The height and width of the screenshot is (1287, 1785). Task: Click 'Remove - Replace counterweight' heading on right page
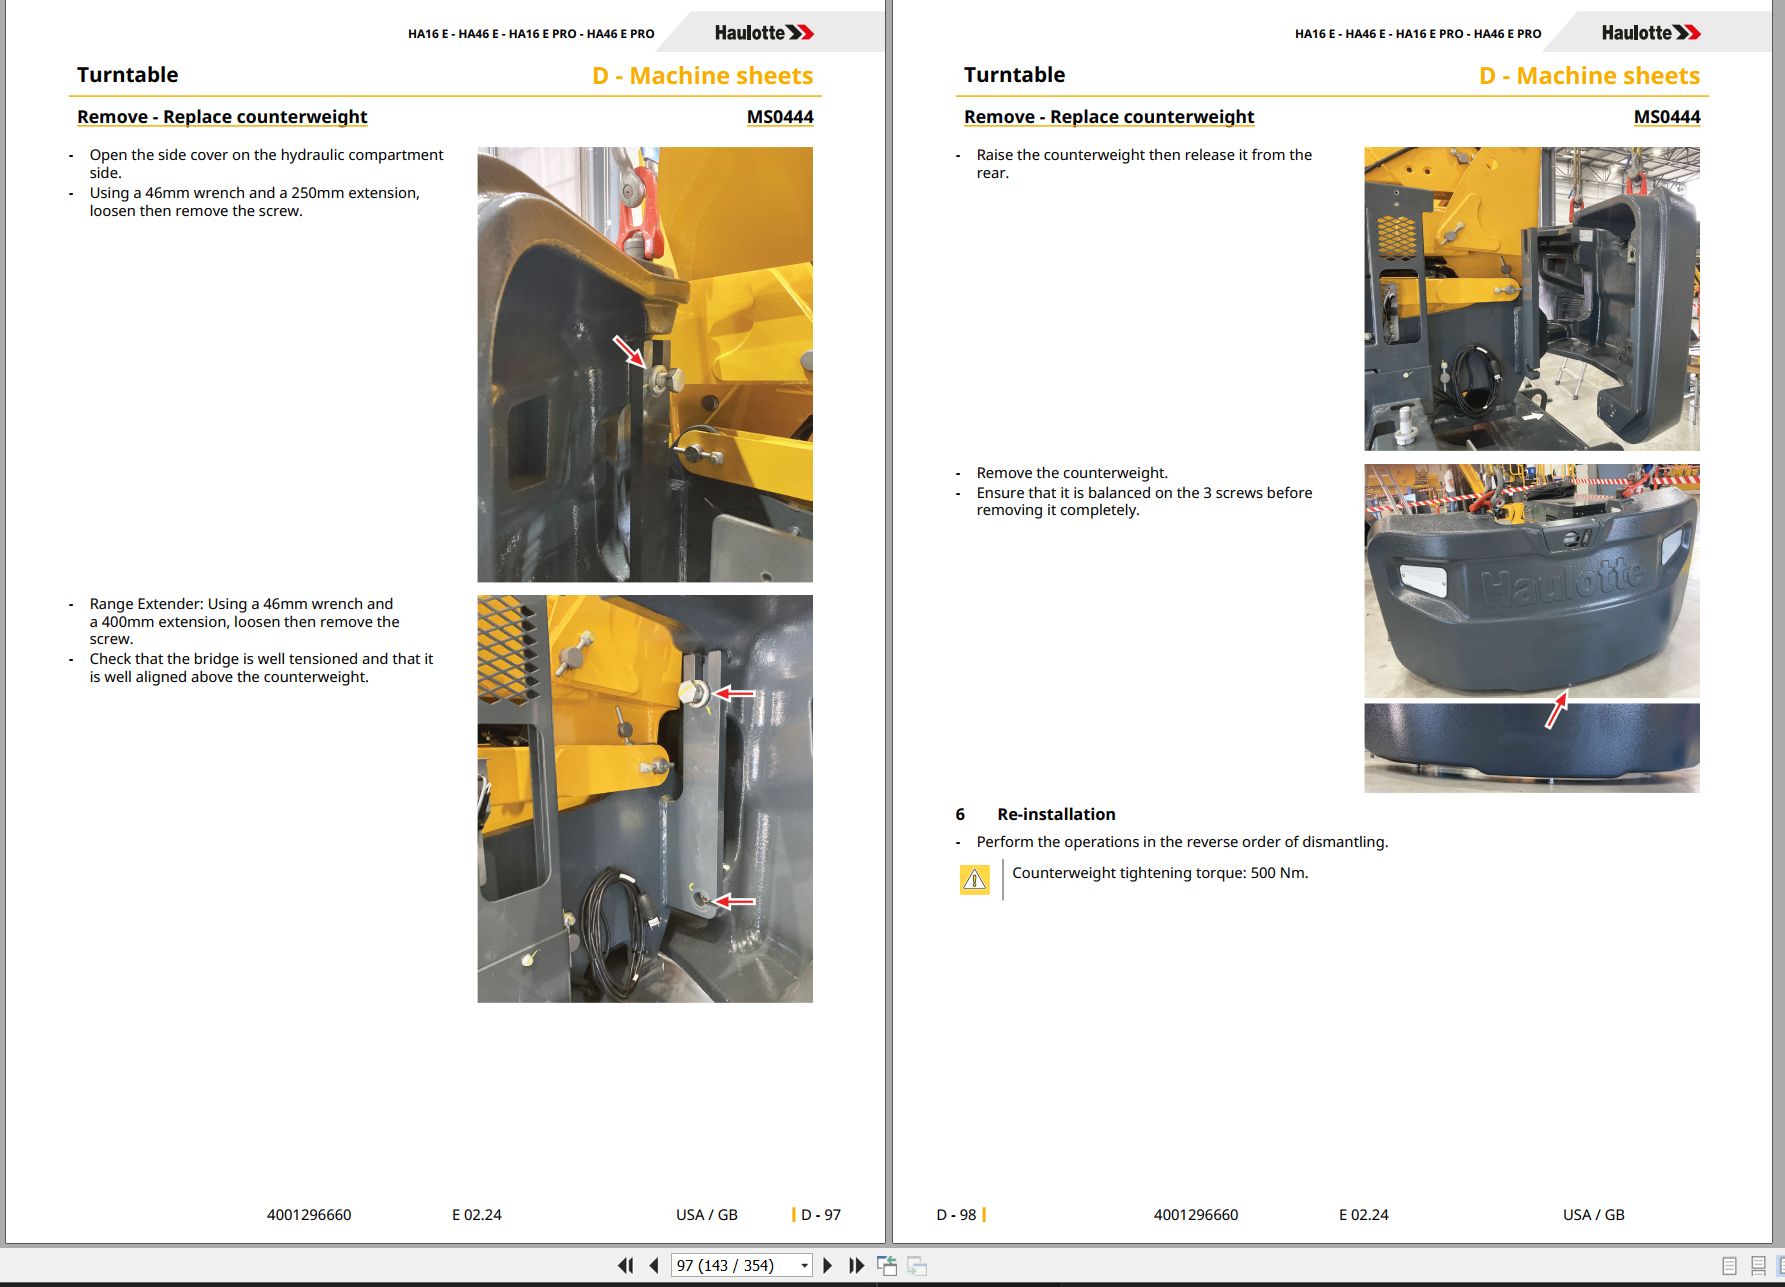(1109, 117)
